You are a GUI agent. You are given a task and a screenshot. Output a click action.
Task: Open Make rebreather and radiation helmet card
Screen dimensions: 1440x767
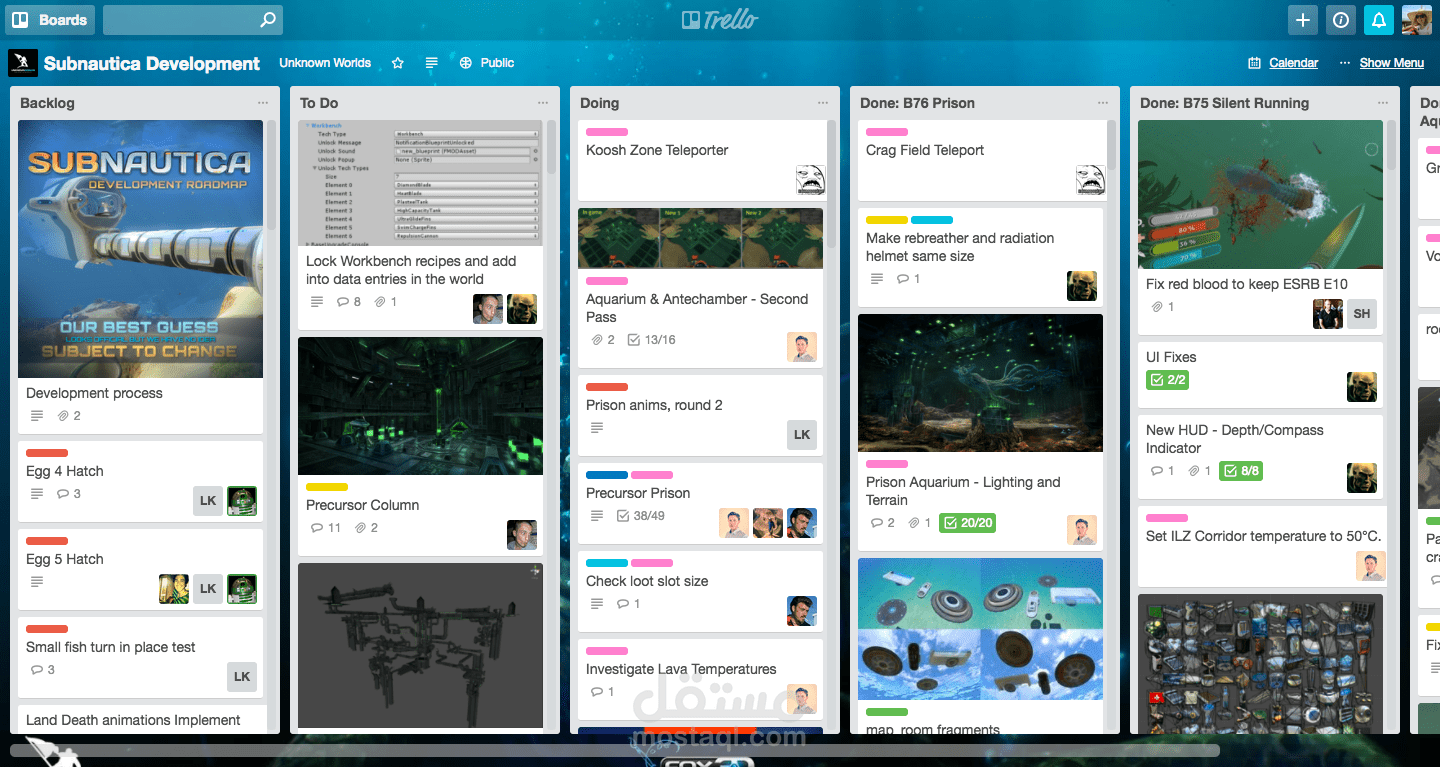tap(980, 256)
